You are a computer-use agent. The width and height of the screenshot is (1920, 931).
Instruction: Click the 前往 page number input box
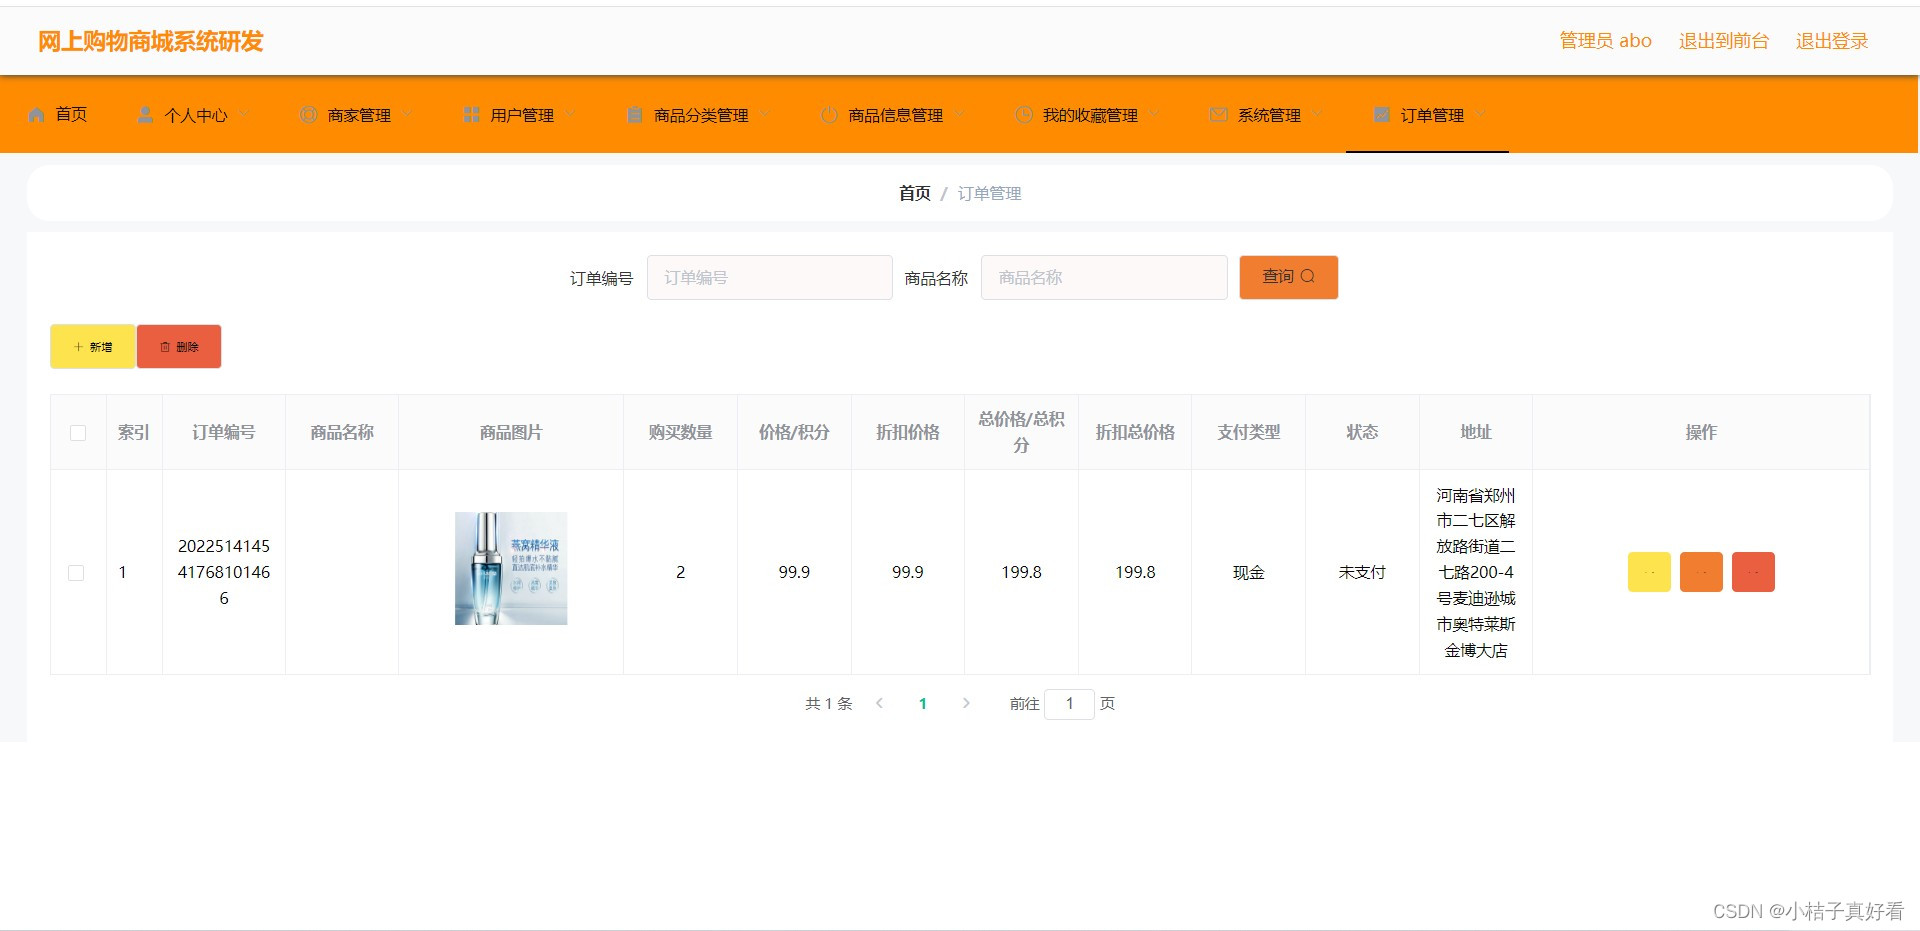point(1069,704)
